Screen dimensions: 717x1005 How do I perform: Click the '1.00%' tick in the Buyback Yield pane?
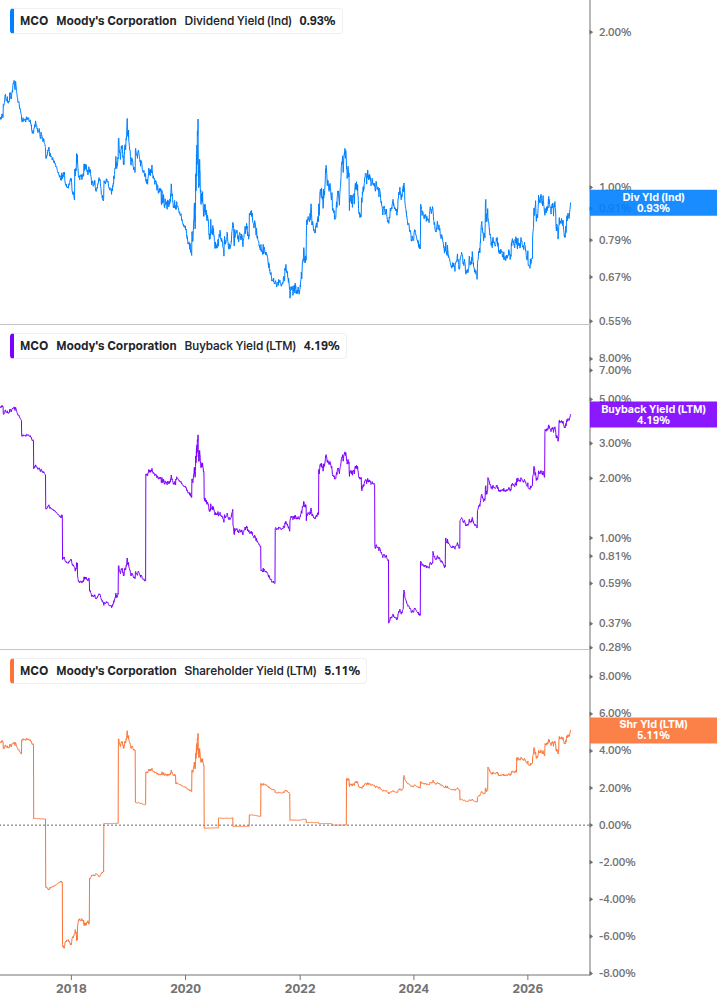tap(615, 538)
